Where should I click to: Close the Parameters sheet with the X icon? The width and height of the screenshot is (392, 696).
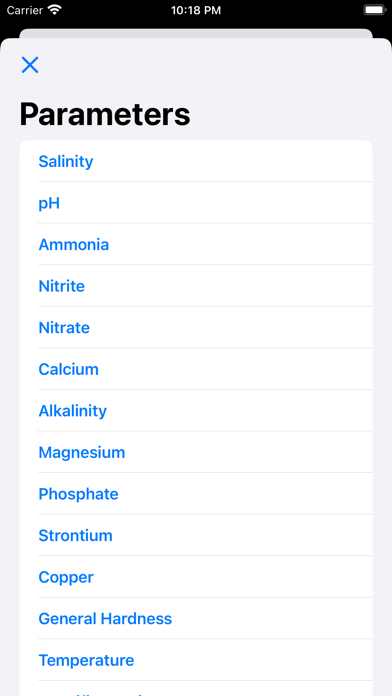(x=30, y=65)
